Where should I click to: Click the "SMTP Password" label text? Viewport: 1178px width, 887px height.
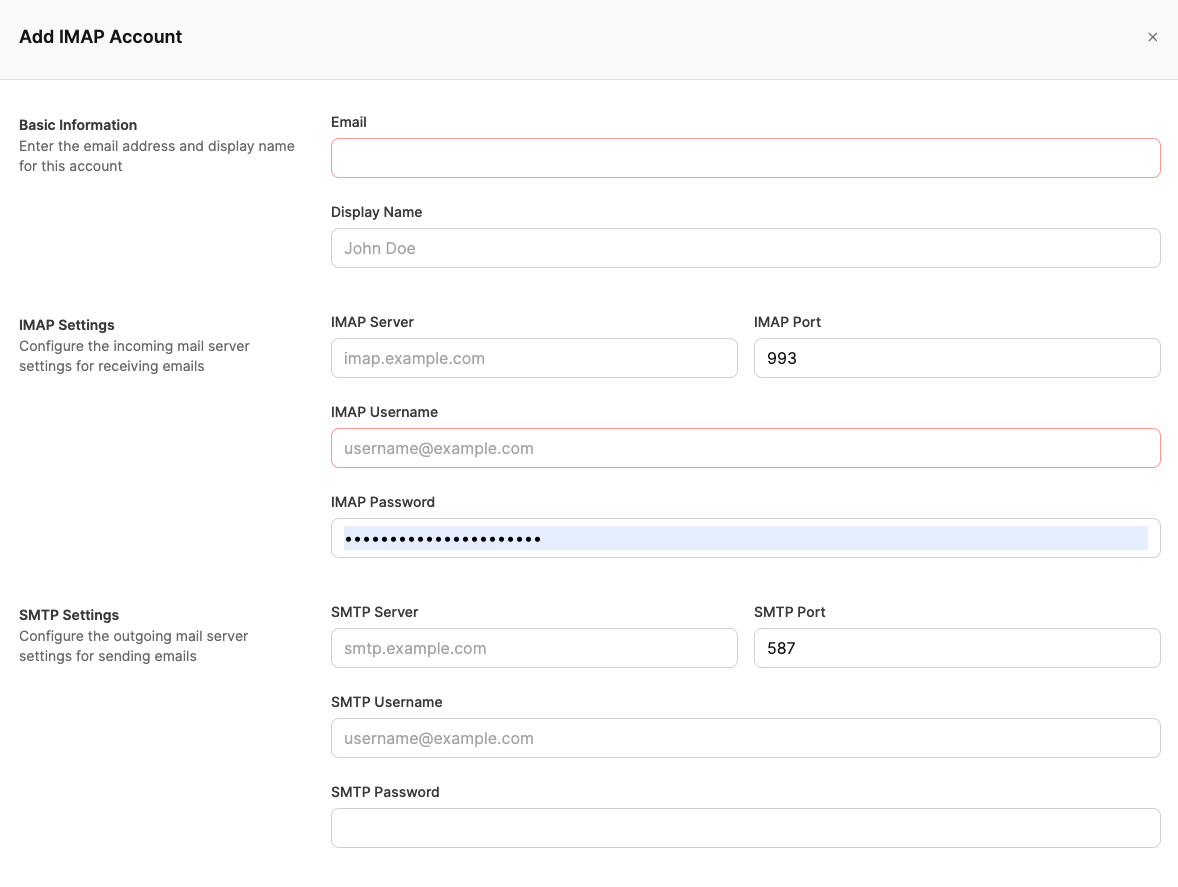(385, 792)
